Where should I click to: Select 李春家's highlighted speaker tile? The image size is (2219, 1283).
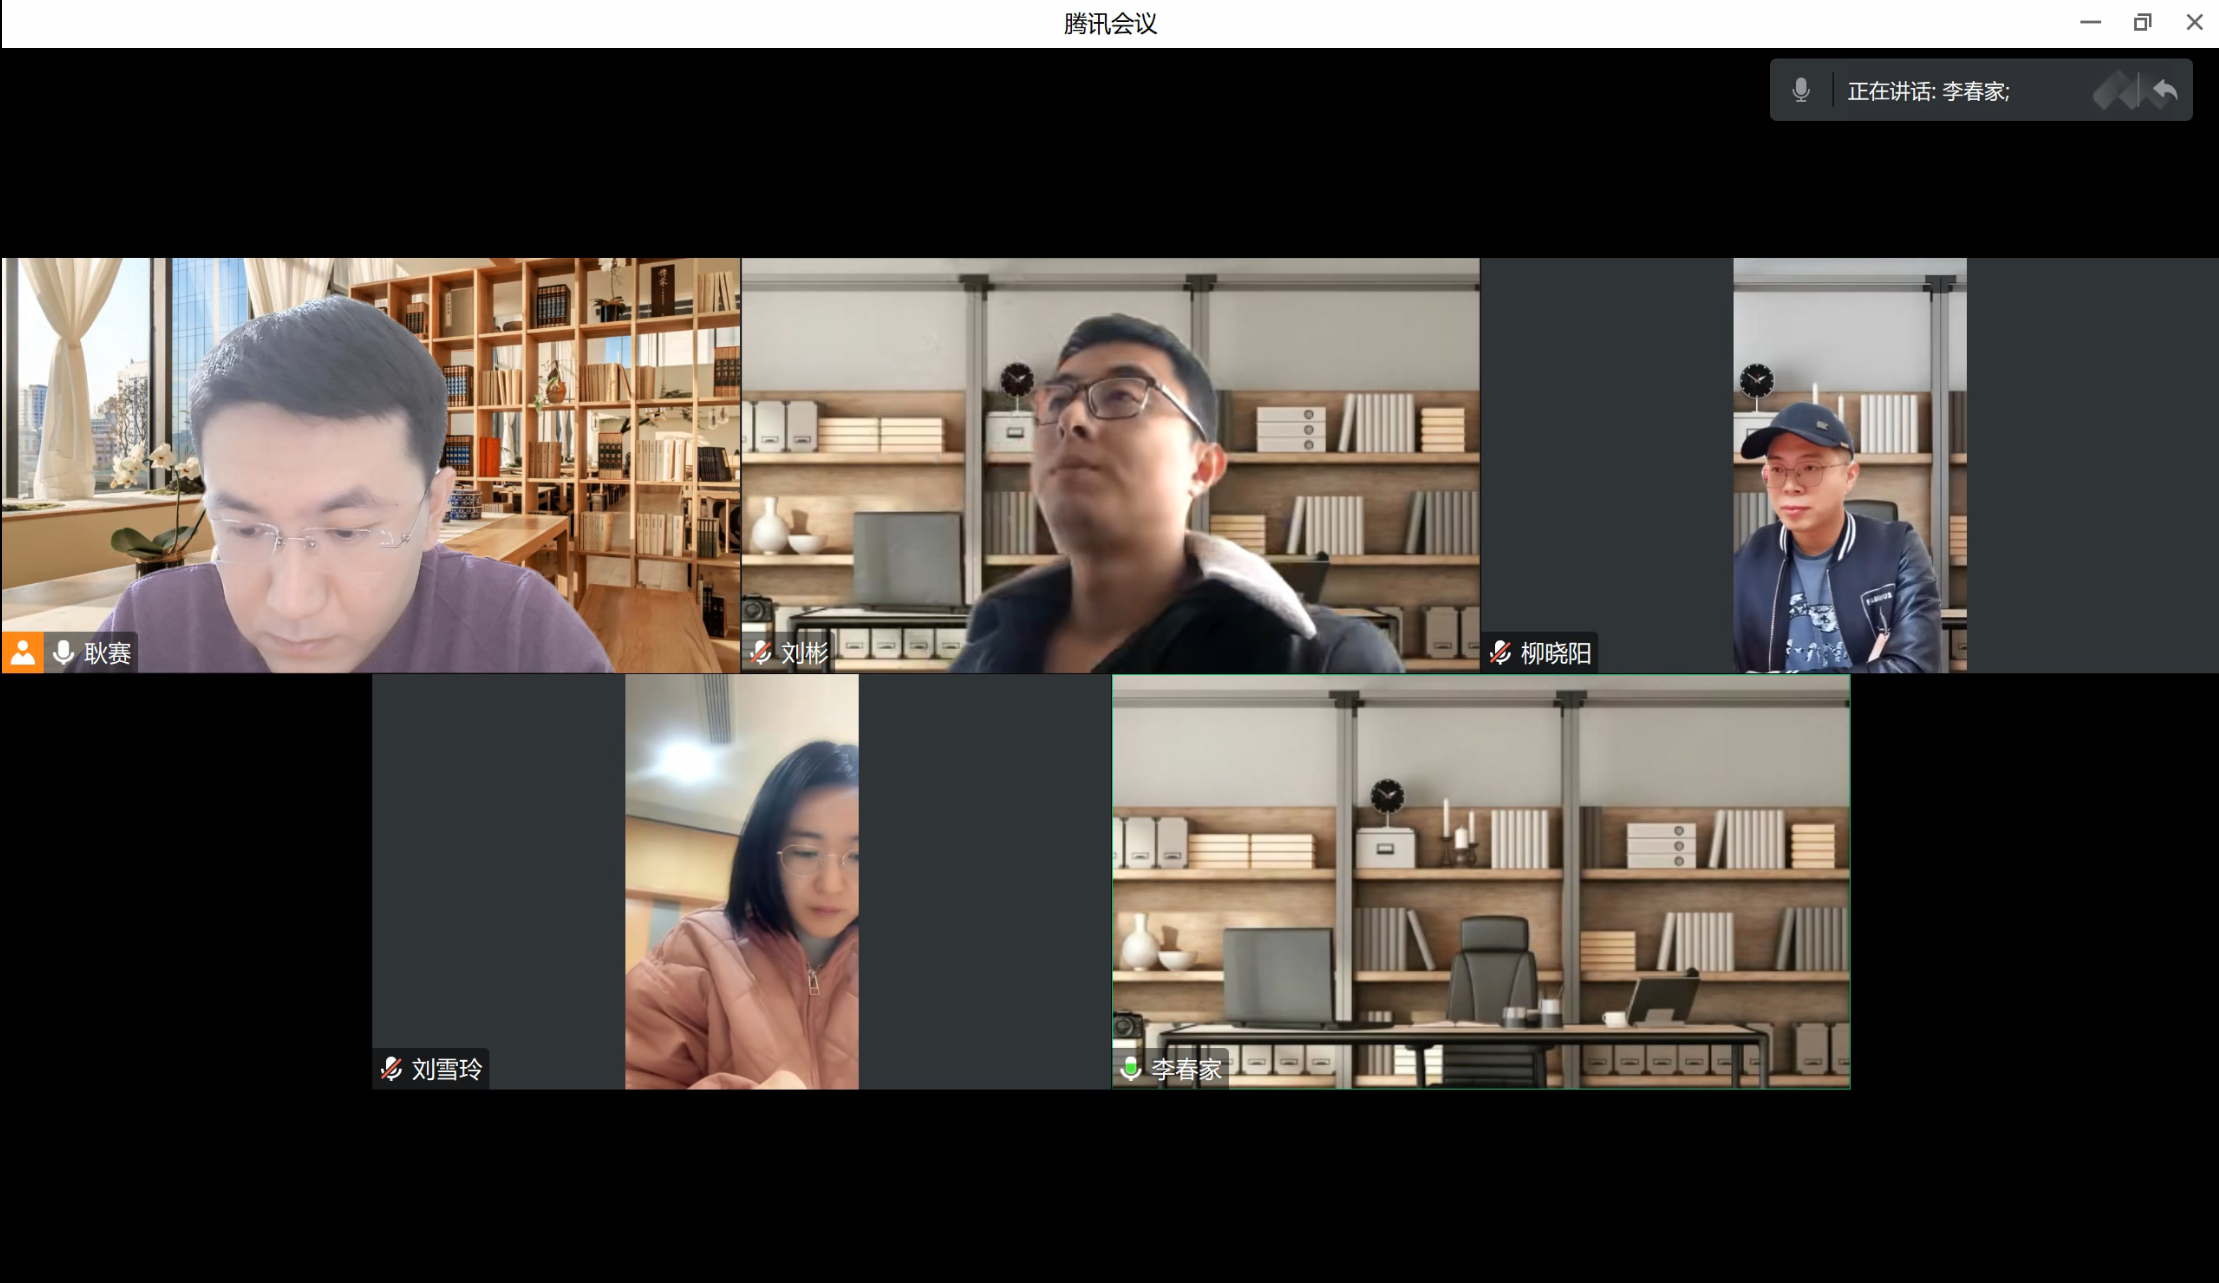[x=1481, y=881]
